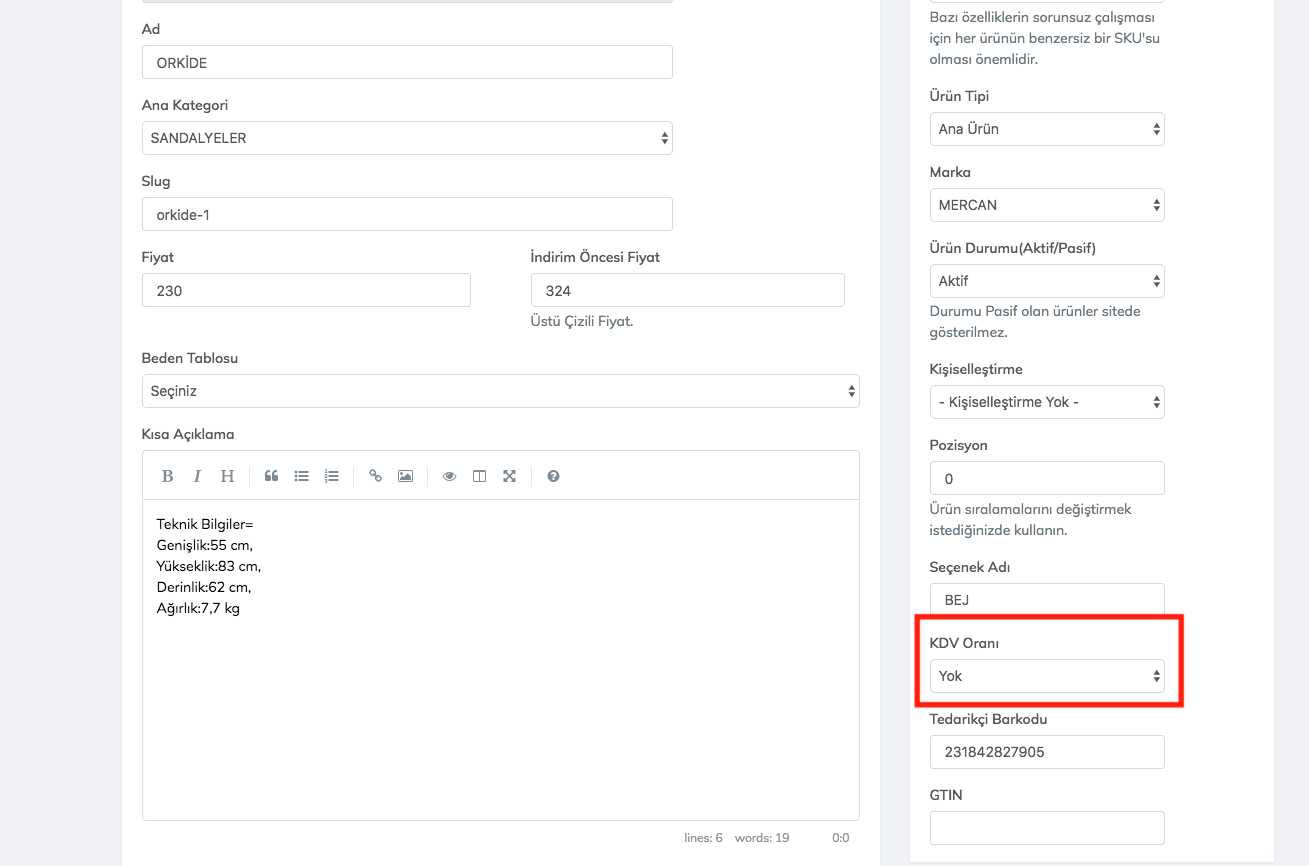Insert an image using the picture icon
Viewport: 1309px width, 866px height.
[405, 476]
